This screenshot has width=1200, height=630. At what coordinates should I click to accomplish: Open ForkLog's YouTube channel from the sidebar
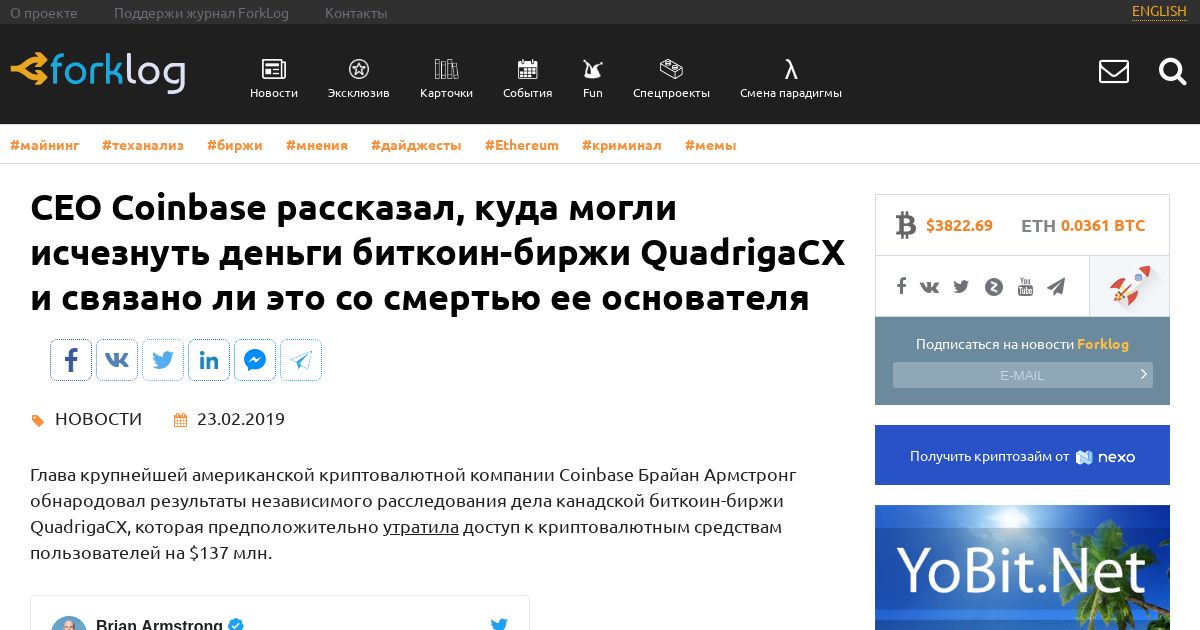click(x=1025, y=287)
